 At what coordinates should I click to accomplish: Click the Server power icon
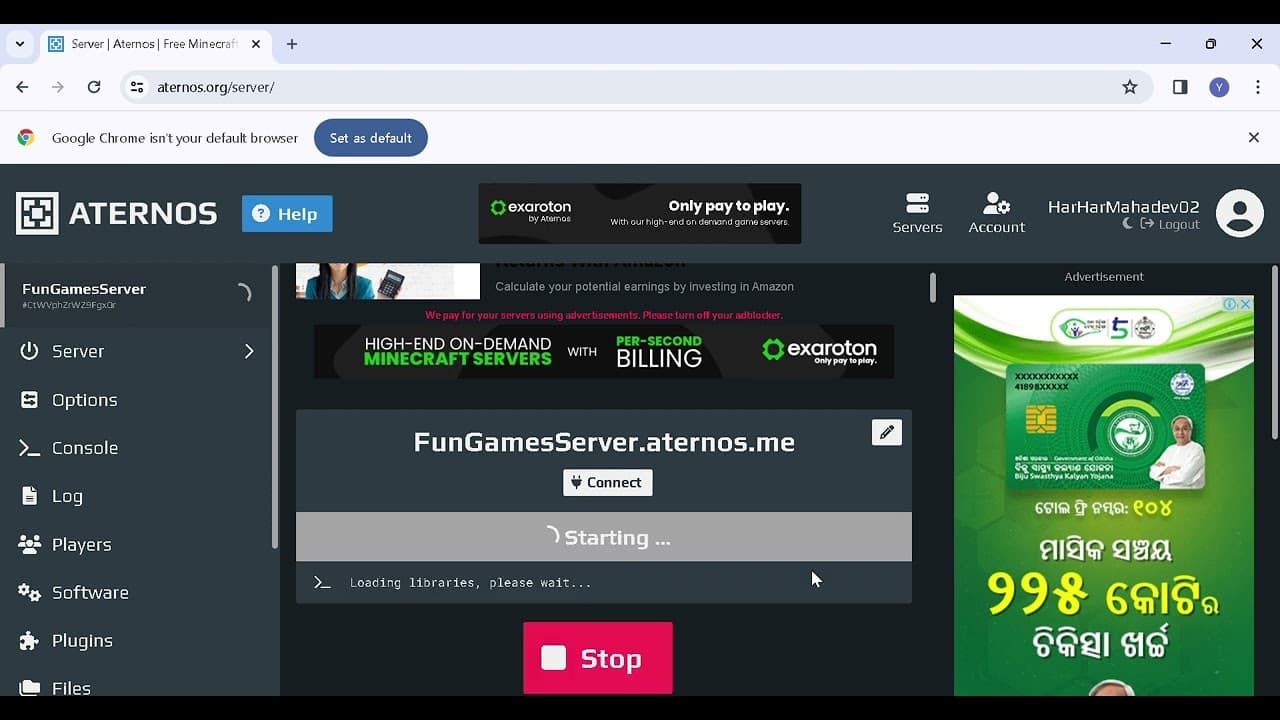pyautogui.click(x=30, y=351)
